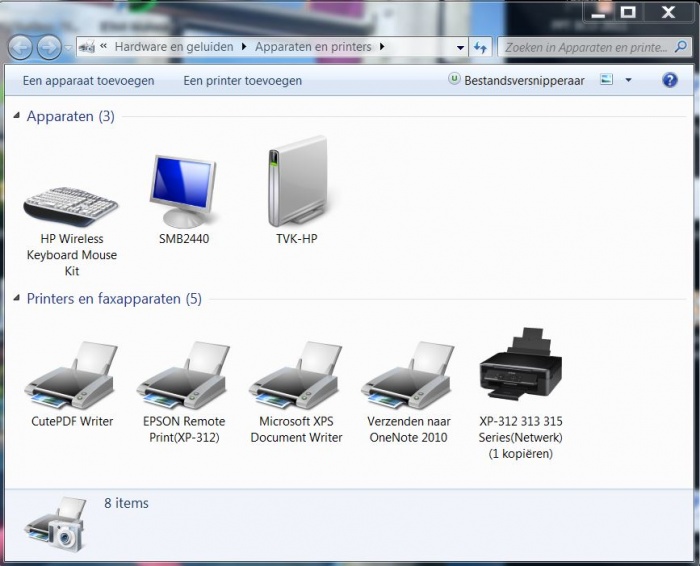
Task: Click the Printers en faxapparaten (5) heading
Action: 114,299
